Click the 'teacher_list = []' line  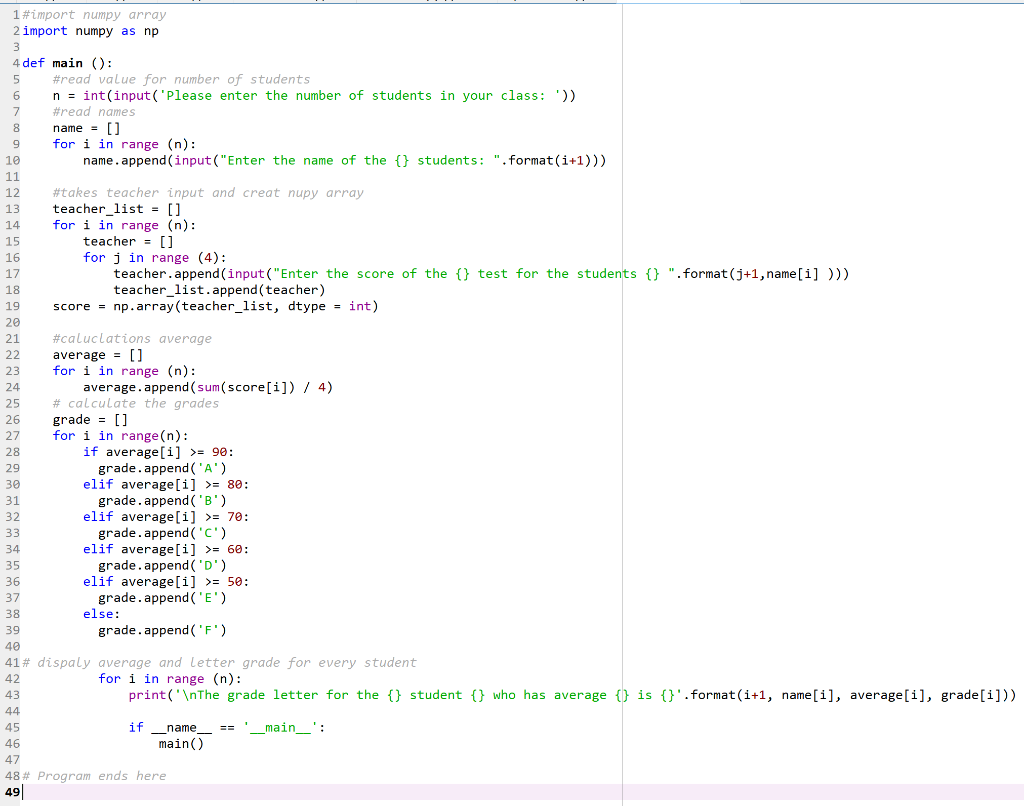coord(117,209)
